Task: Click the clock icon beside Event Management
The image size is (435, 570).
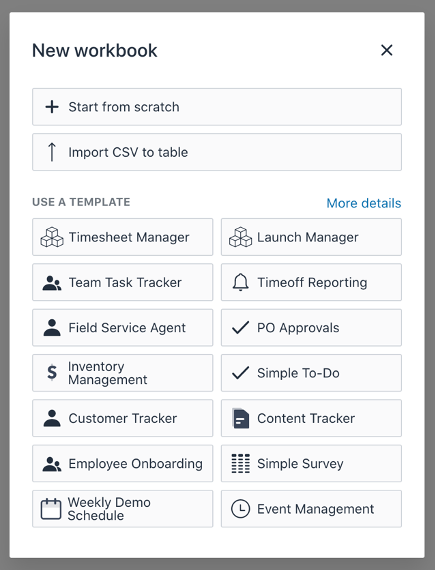Action: point(241,509)
